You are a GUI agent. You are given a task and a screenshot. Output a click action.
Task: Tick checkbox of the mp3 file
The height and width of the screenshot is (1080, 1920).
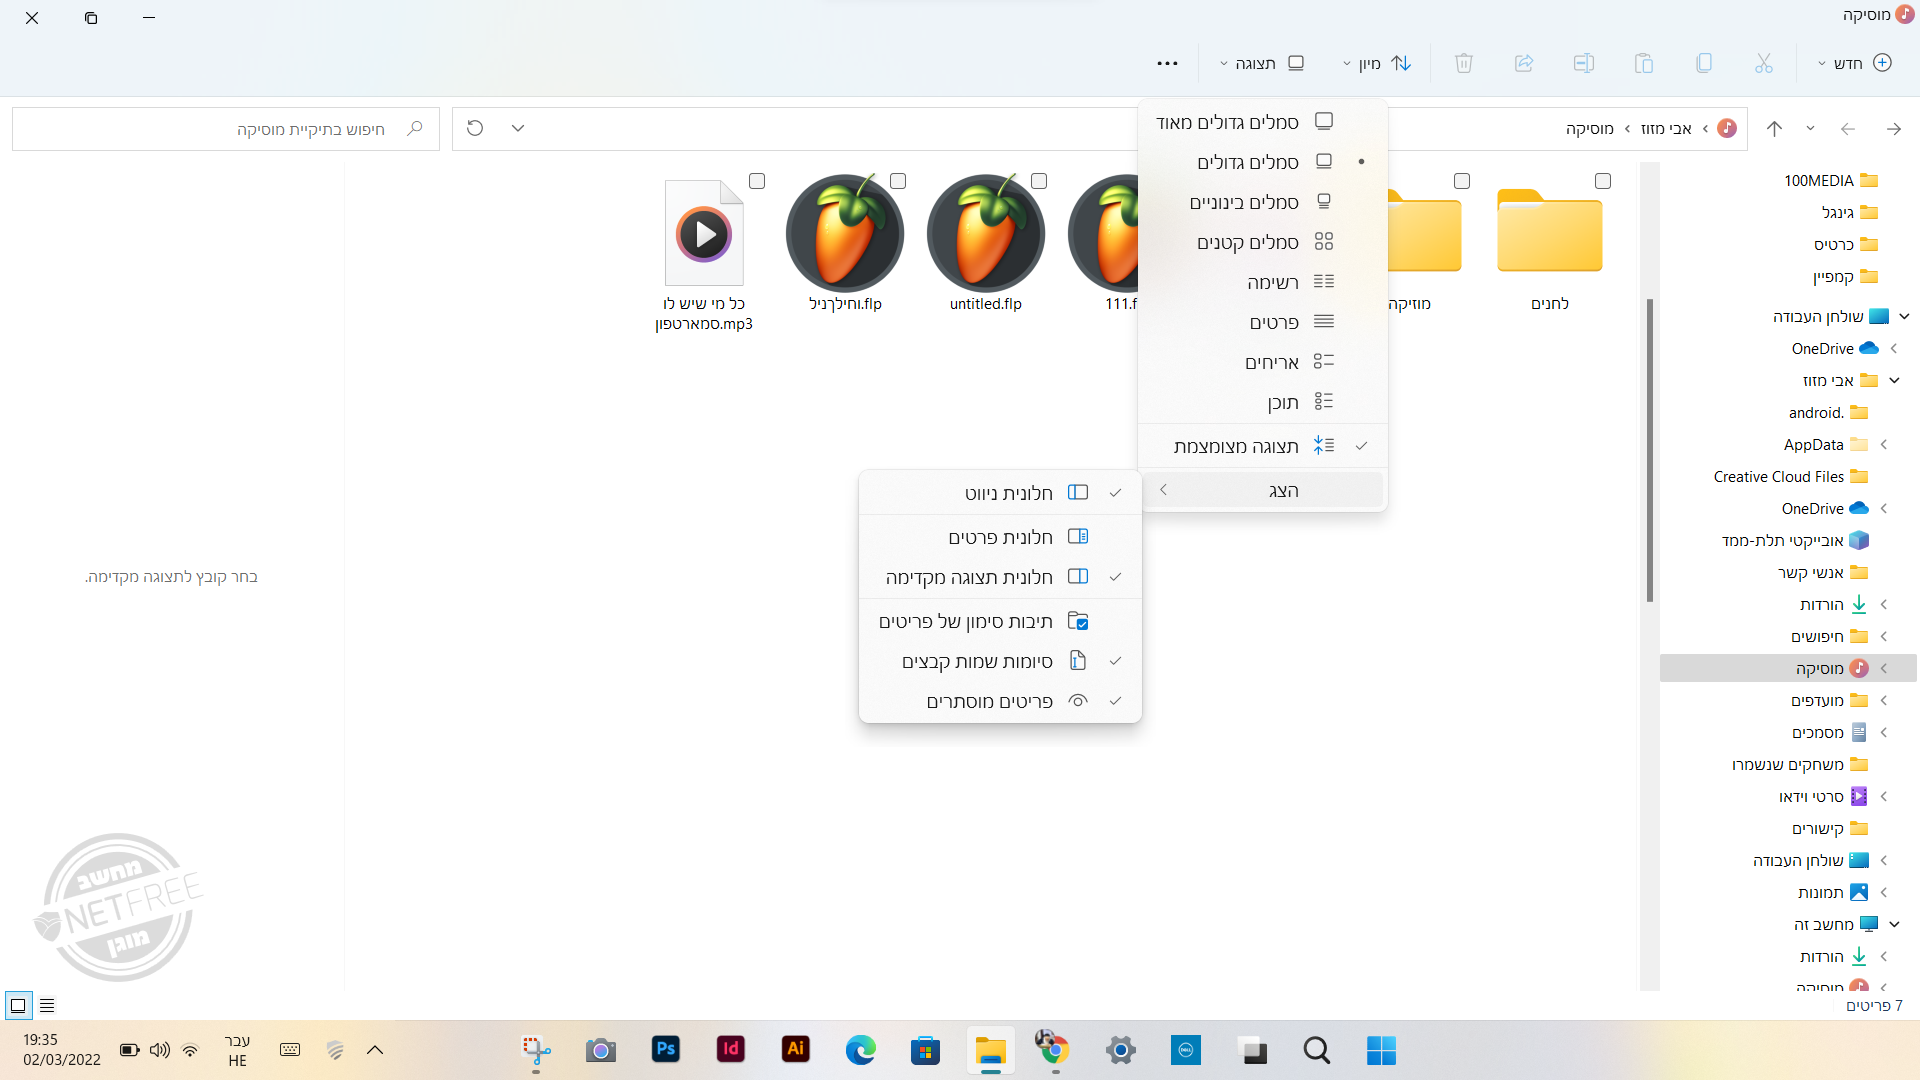click(x=757, y=181)
